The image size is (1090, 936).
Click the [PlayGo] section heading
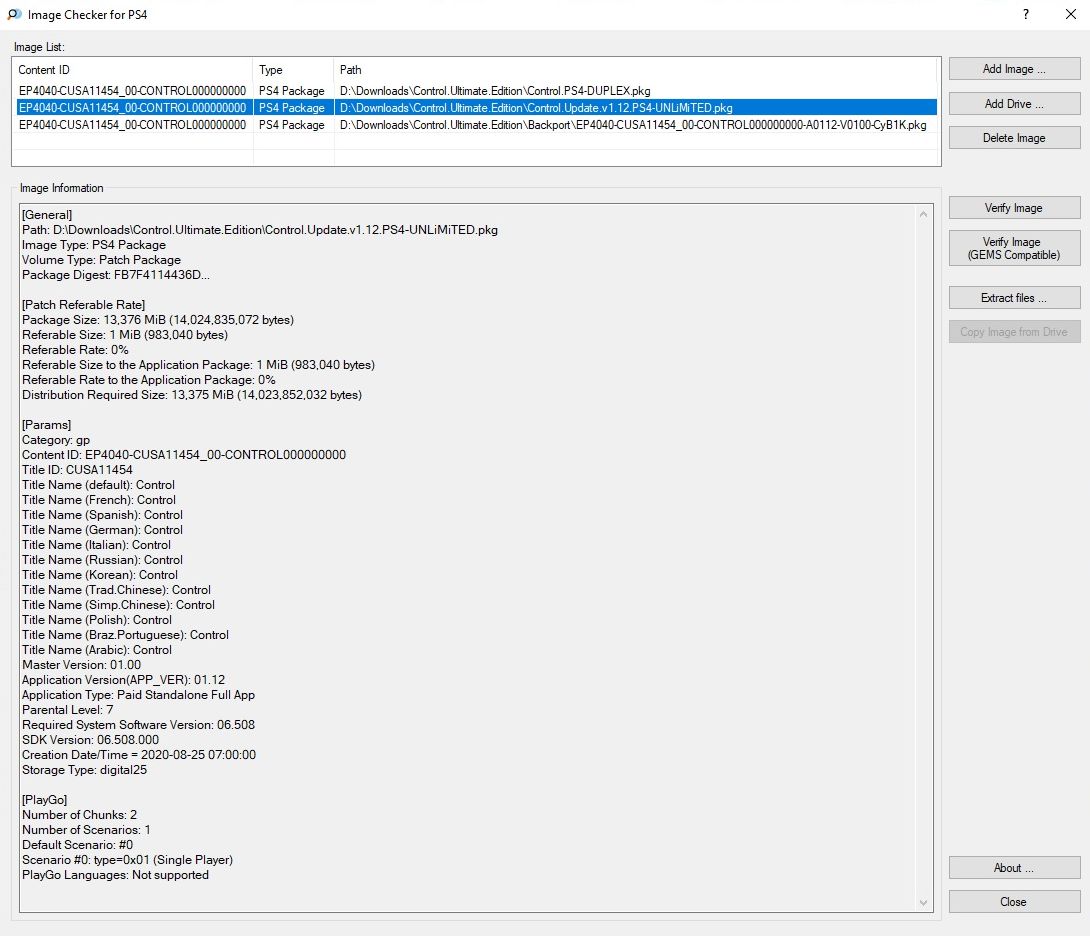(x=44, y=800)
